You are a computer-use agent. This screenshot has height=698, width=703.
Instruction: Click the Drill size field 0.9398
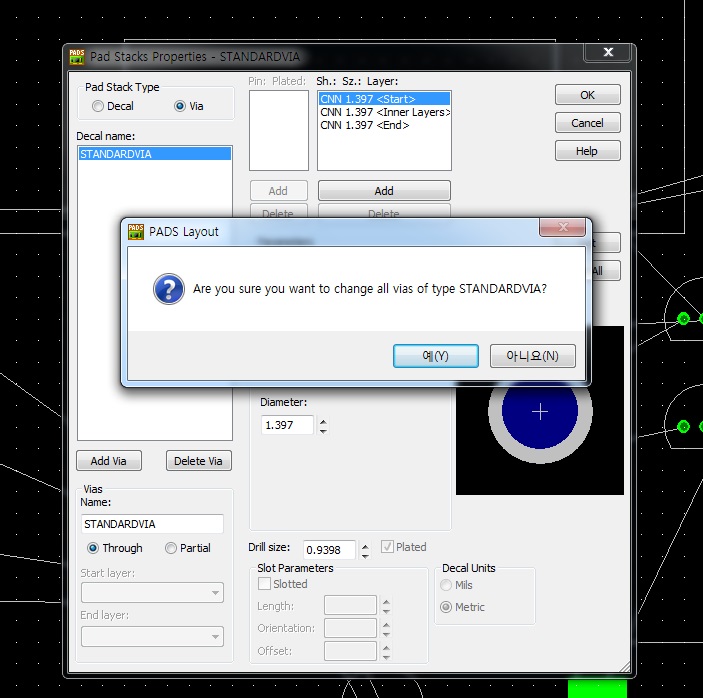coord(329,550)
